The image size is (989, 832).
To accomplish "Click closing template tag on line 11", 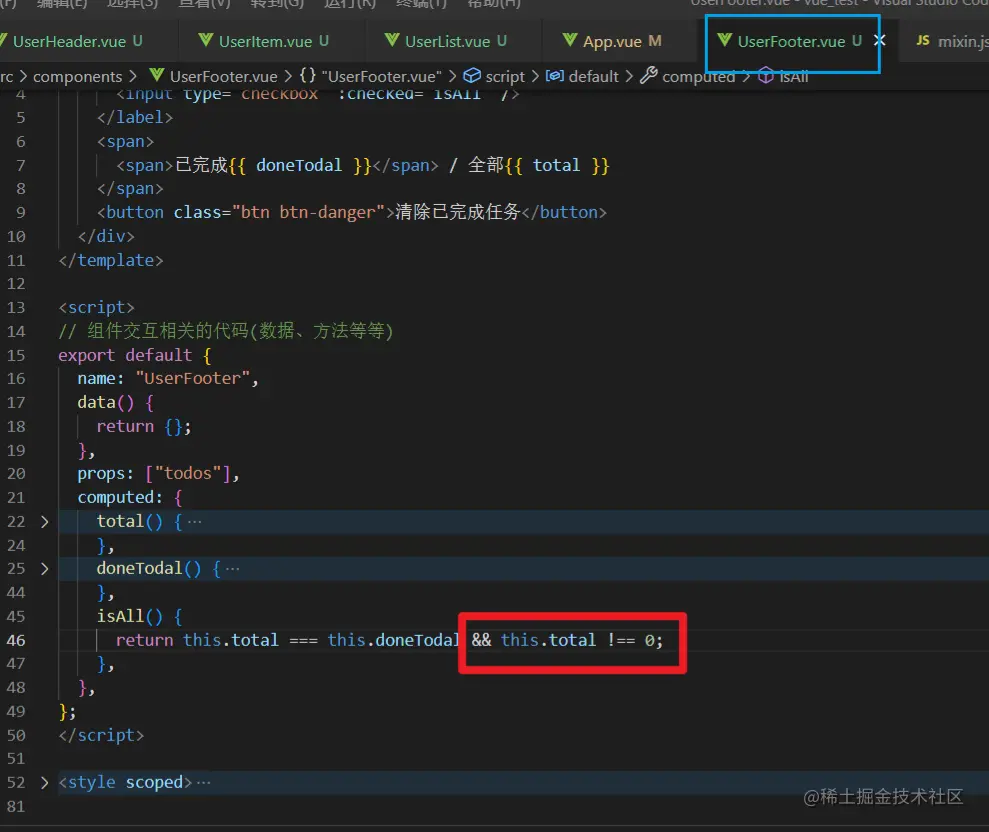I will 110,261.
